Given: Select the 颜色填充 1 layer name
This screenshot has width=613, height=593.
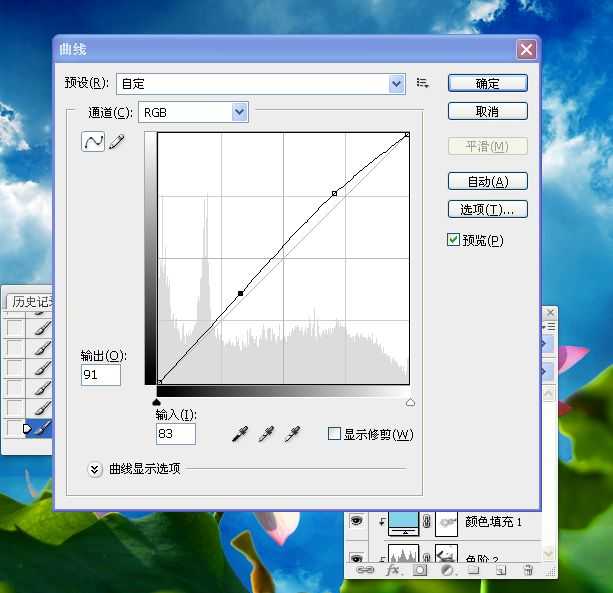Looking at the screenshot, I should coord(493,521).
